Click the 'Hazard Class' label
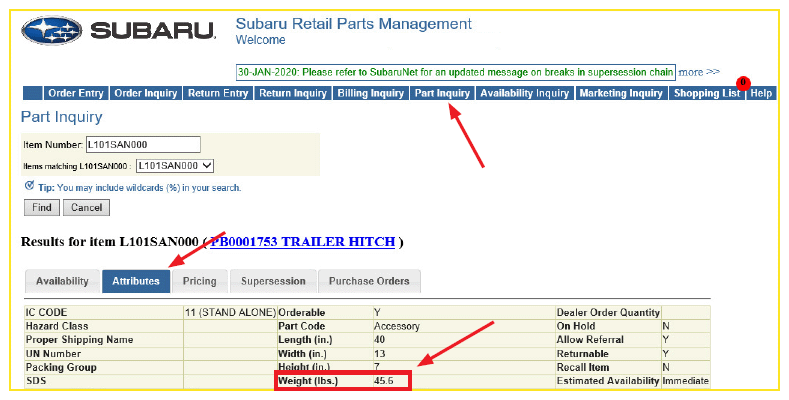Screen dimensions: 789x400 (x=57, y=326)
